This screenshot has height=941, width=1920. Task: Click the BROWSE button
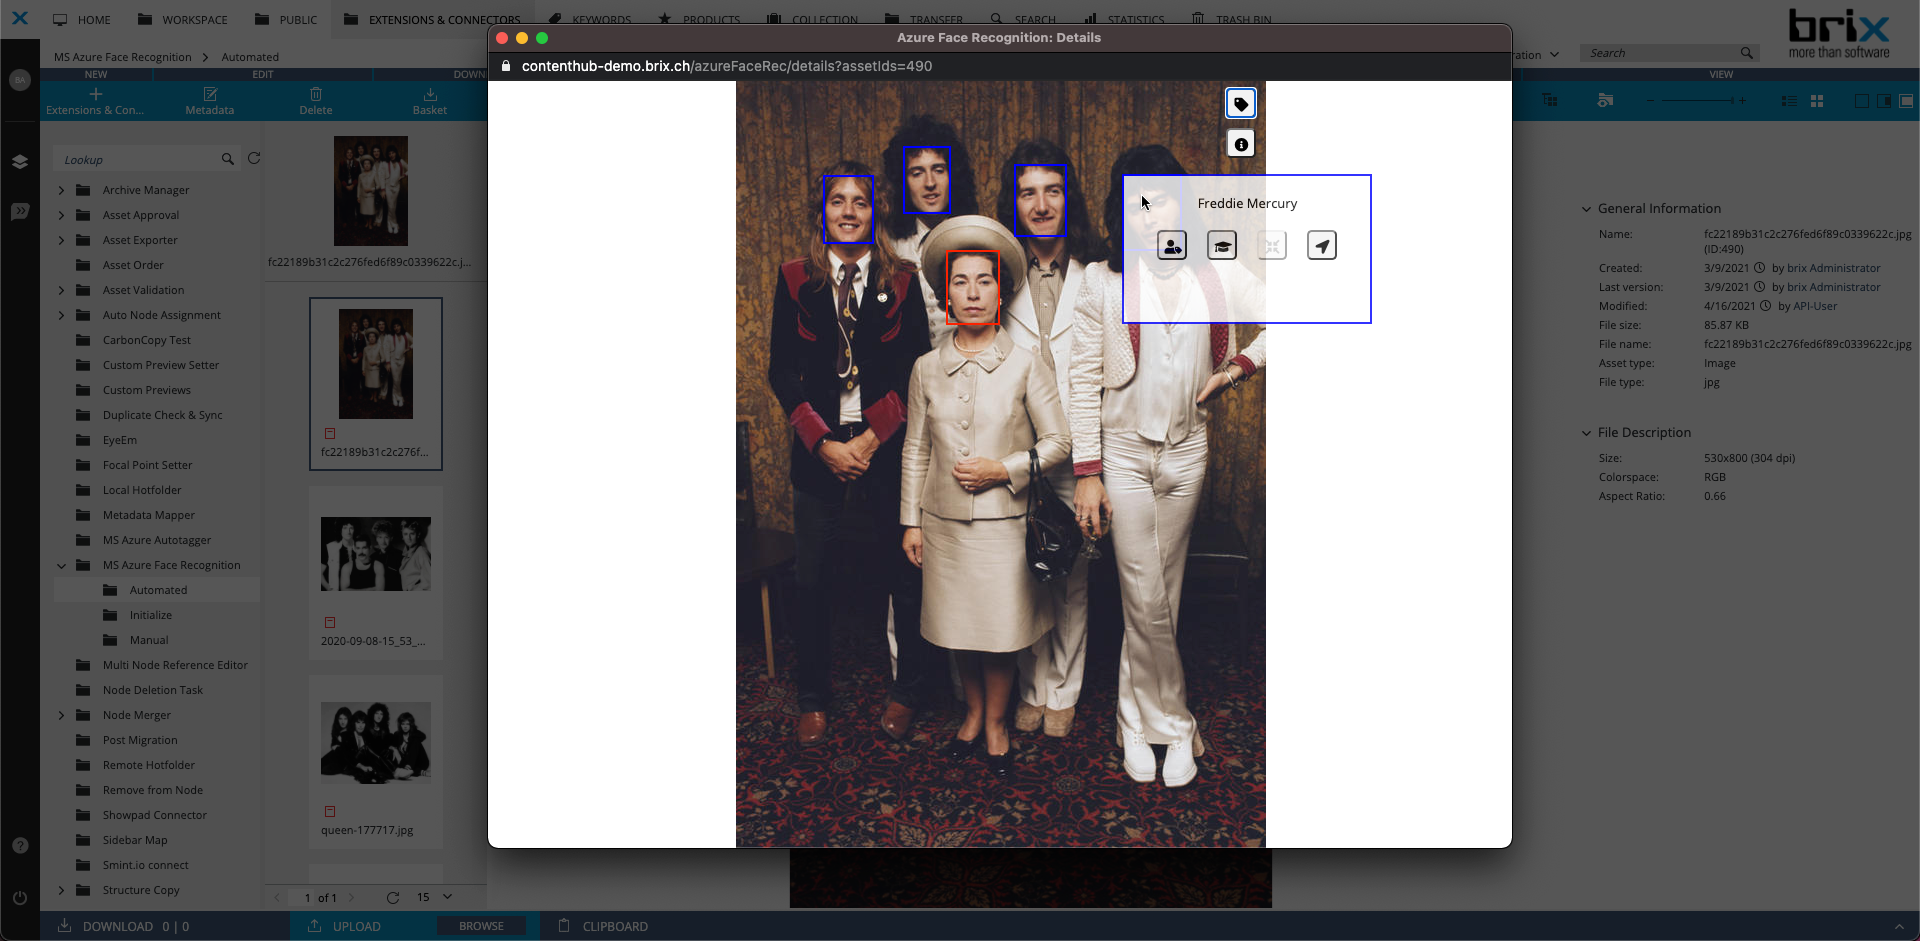click(481, 926)
